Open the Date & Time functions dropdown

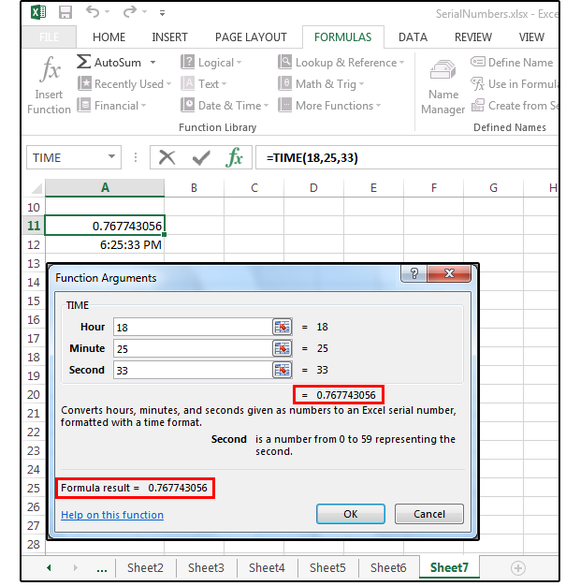click(225, 105)
